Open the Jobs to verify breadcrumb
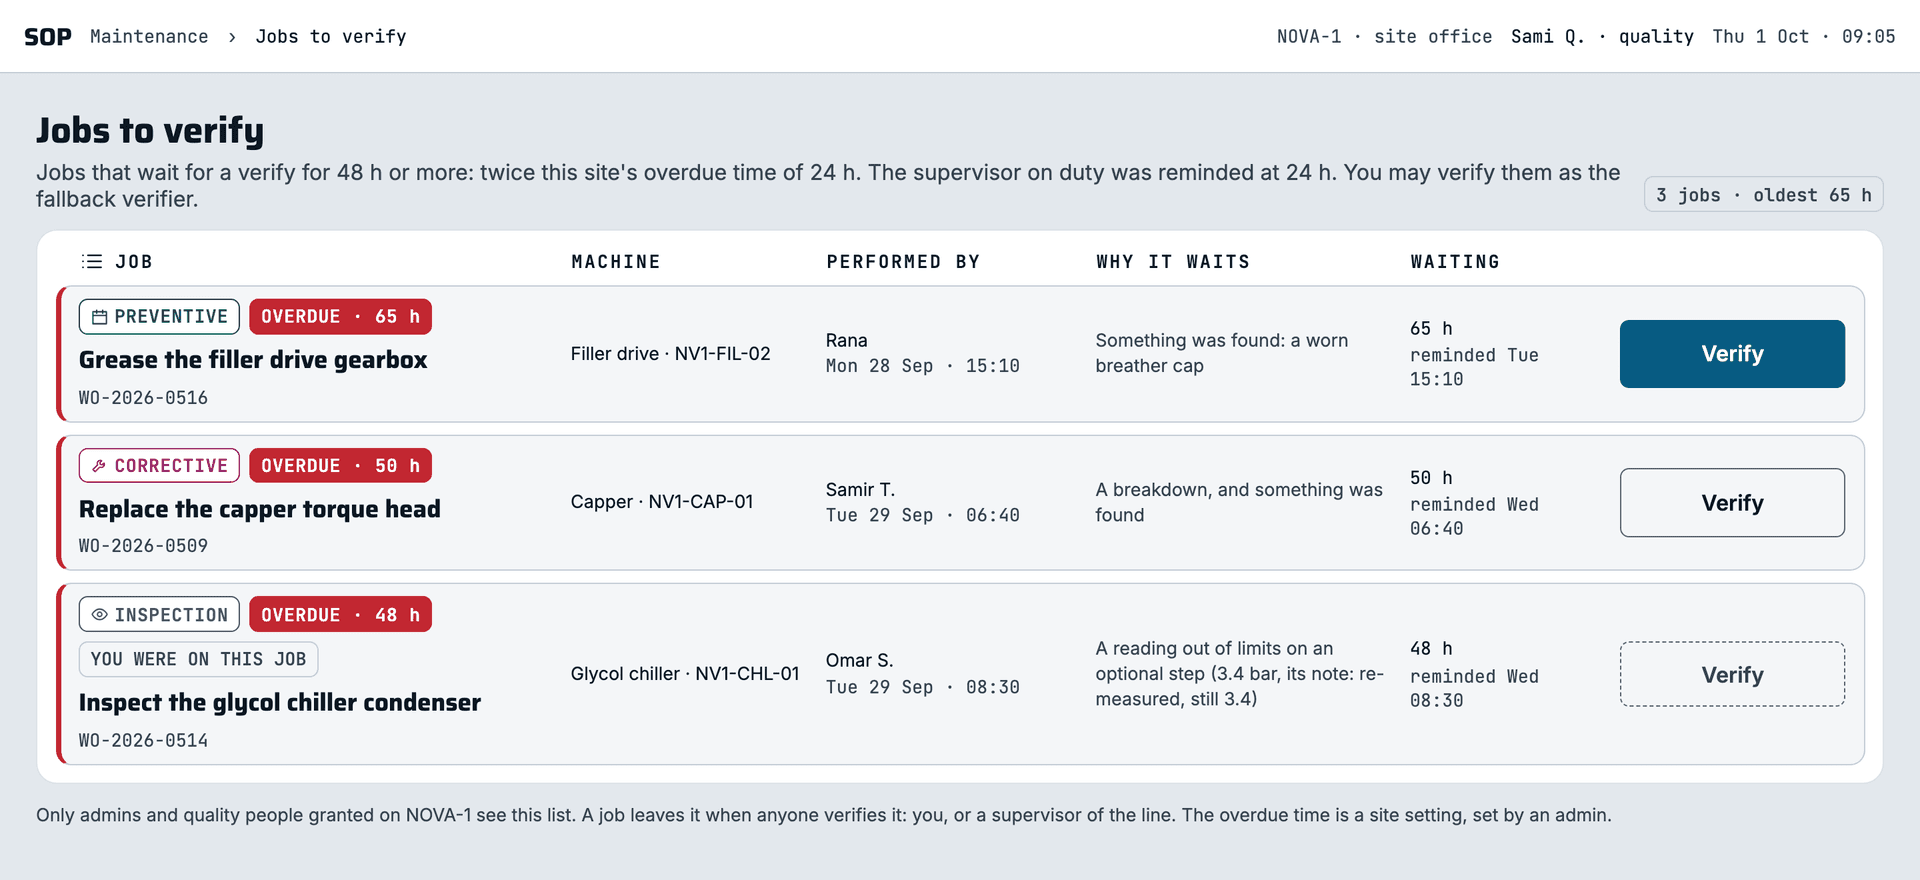This screenshot has height=880, width=1920. (x=331, y=37)
